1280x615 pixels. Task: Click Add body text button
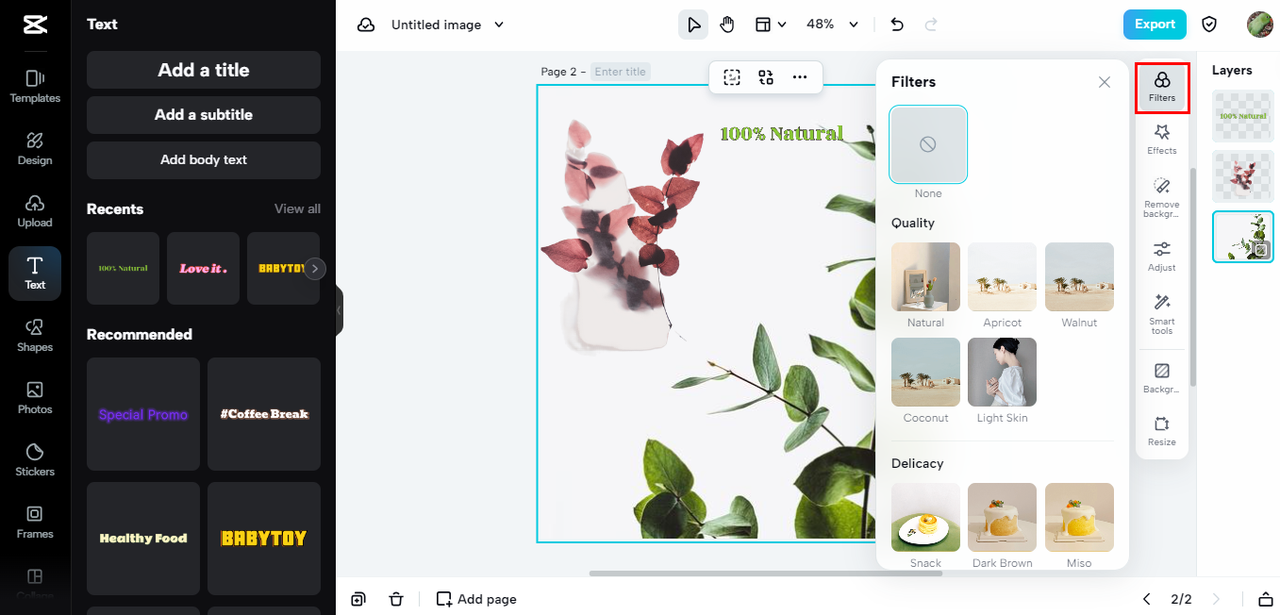(204, 160)
